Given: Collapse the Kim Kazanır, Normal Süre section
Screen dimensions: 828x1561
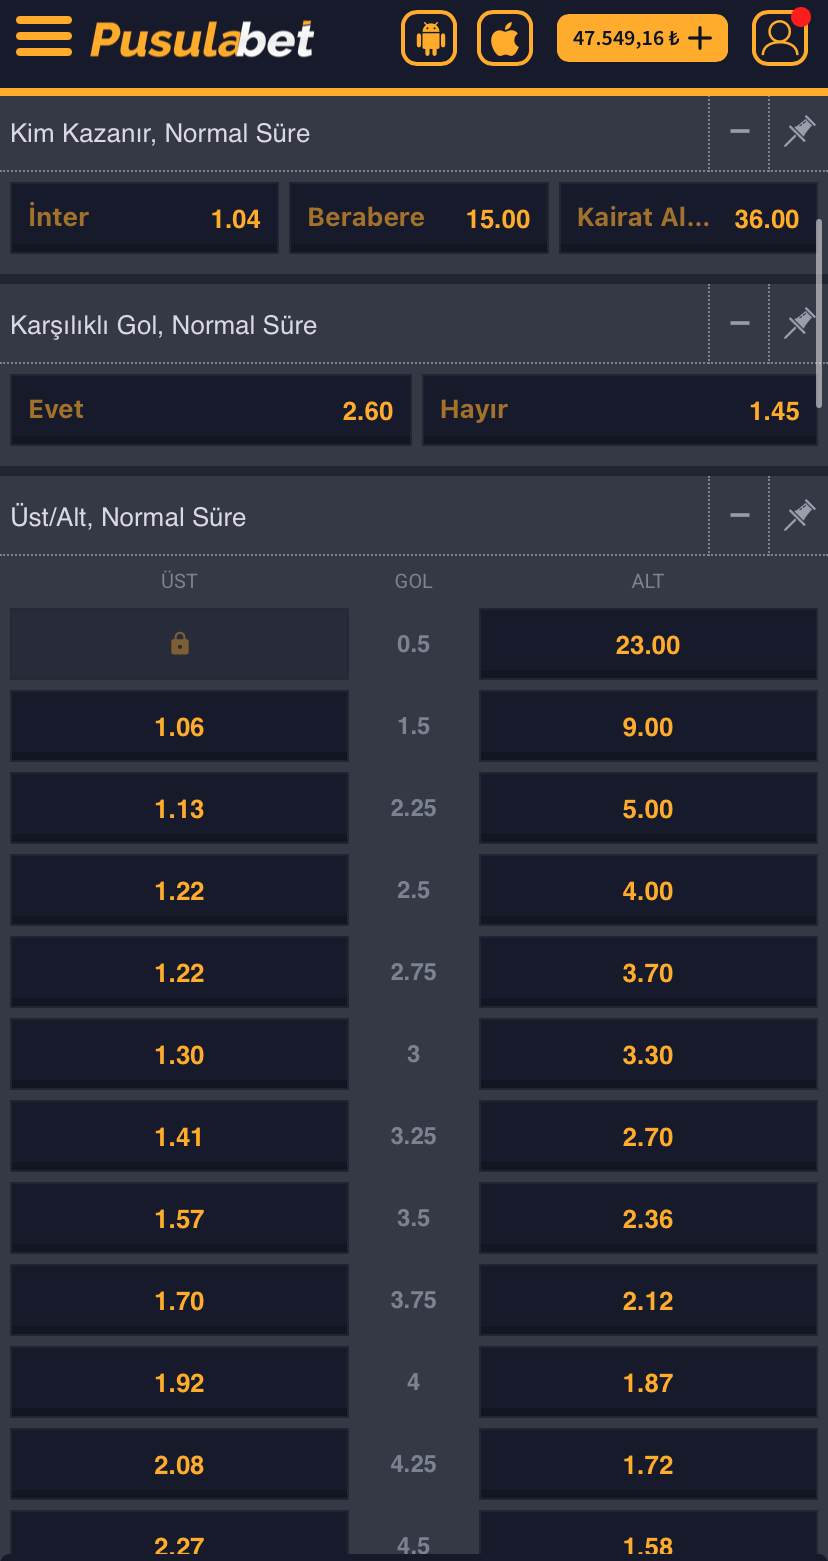Looking at the screenshot, I should (740, 132).
